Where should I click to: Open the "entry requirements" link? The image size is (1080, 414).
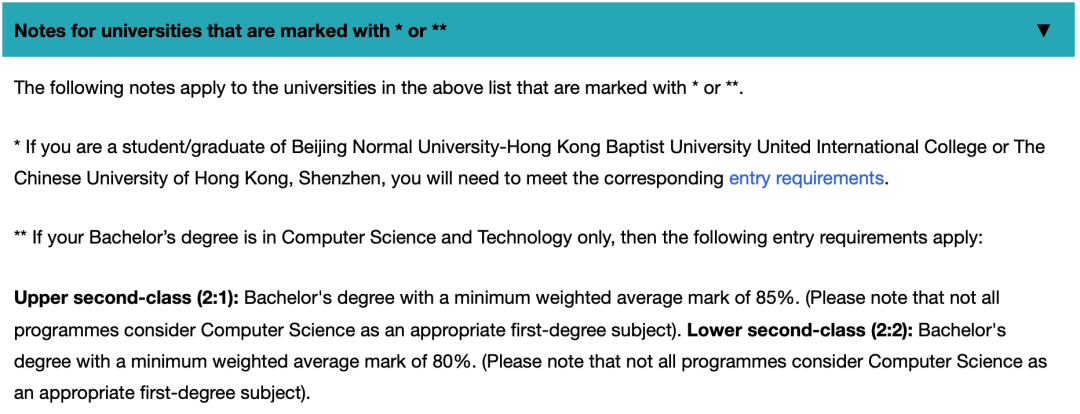pyautogui.click(x=806, y=178)
